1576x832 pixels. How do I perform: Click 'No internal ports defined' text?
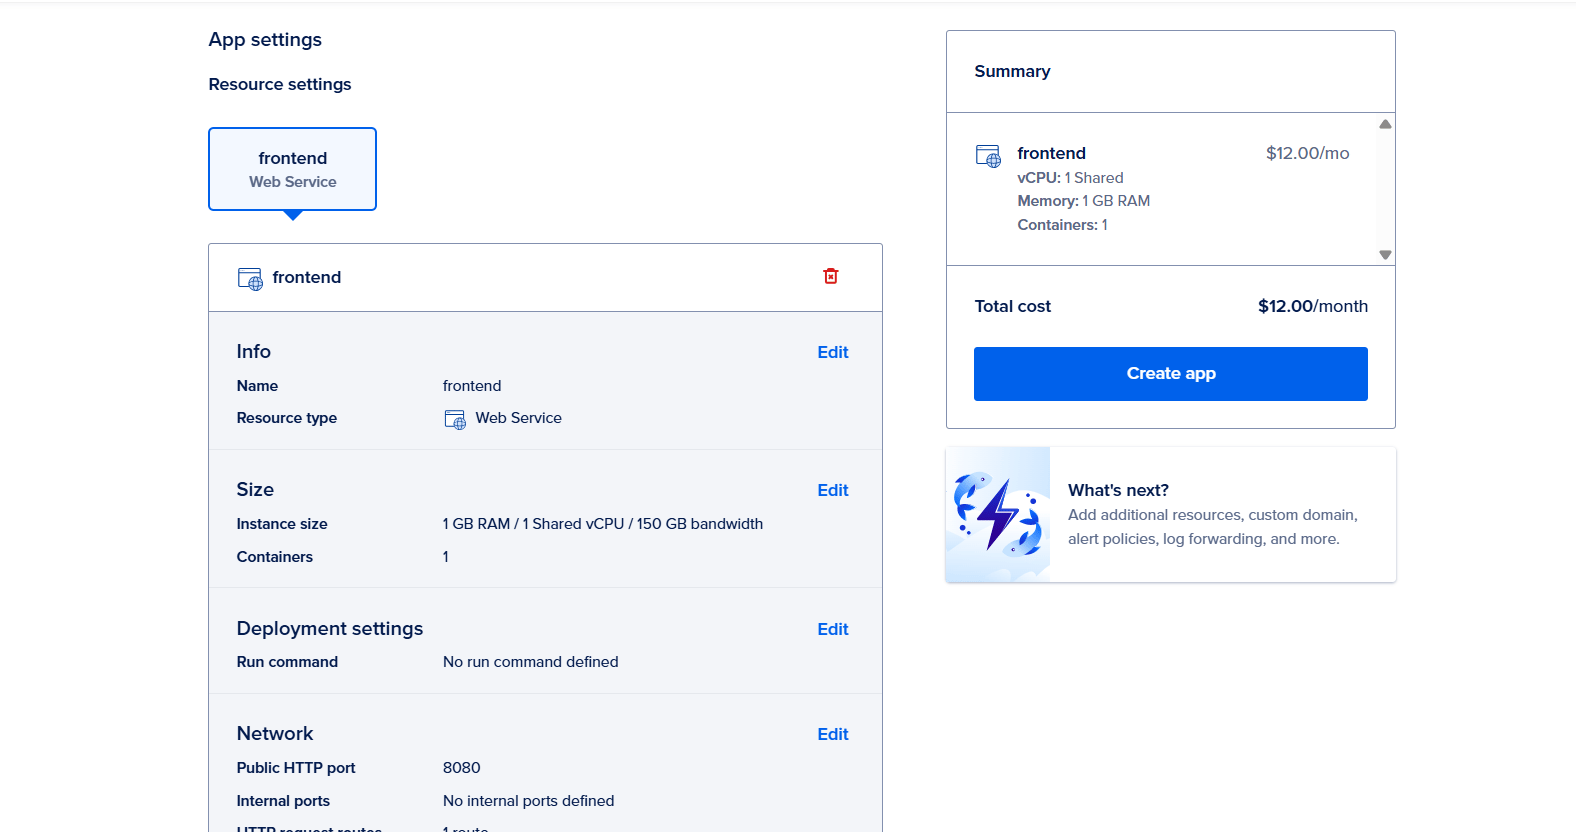(x=529, y=801)
